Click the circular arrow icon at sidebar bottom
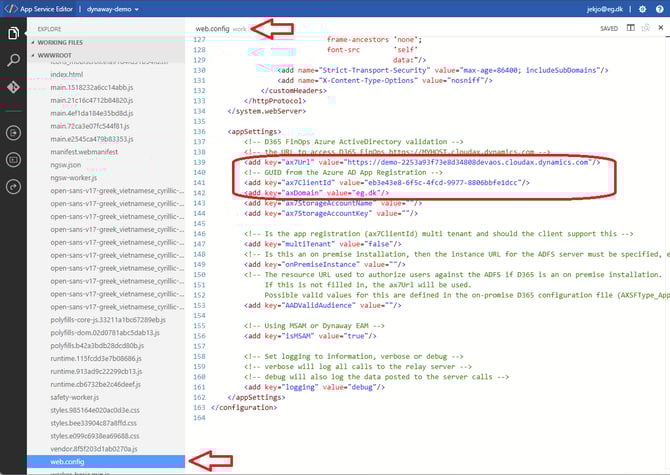 (x=14, y=186)
